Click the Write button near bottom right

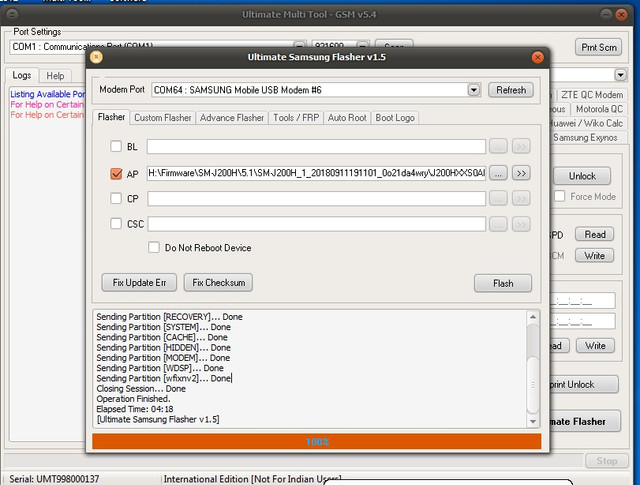(x=595, y=346)
